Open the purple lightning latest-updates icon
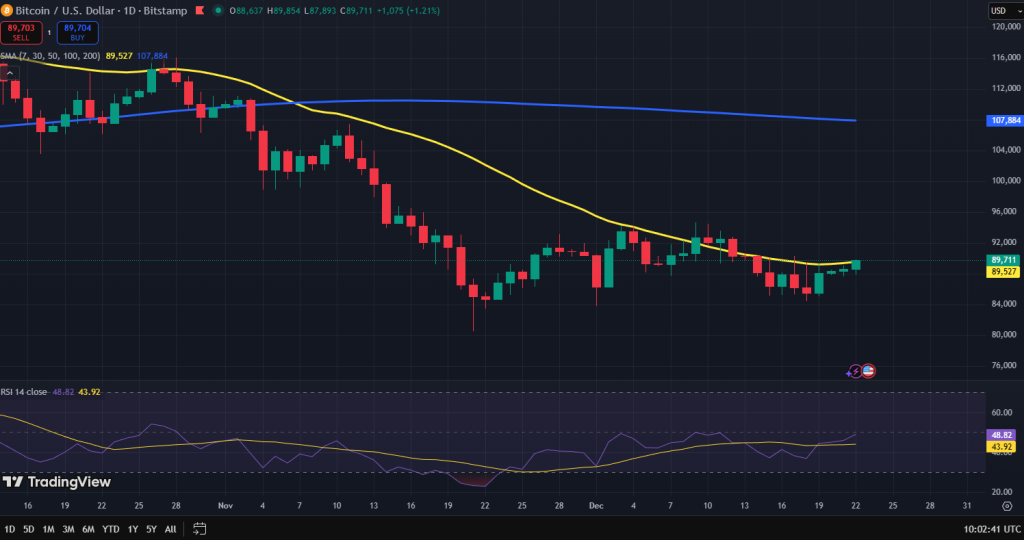Screen dimensions: 1024x540 pos(854,372)
